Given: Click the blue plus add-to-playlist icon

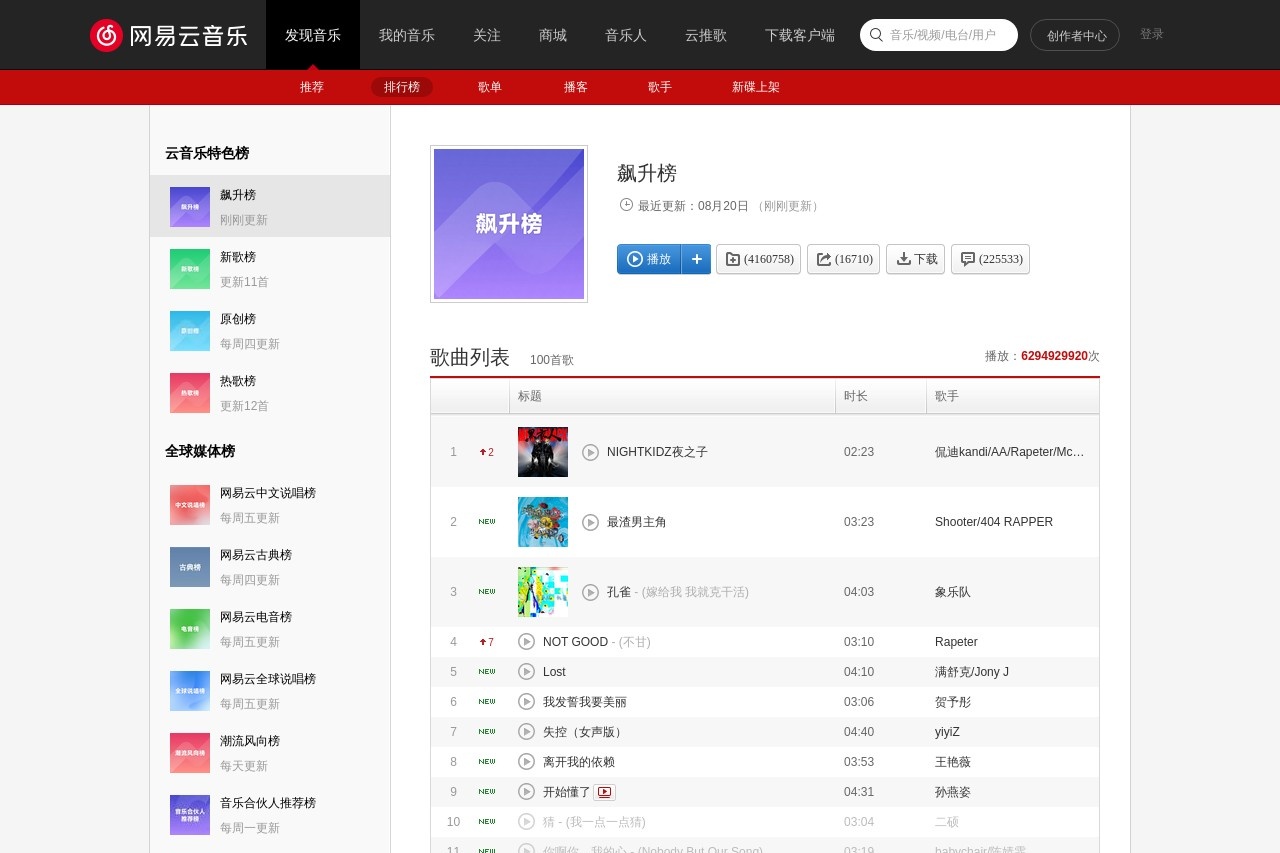Looking at the screenshot, I should [x=696, y=259].
